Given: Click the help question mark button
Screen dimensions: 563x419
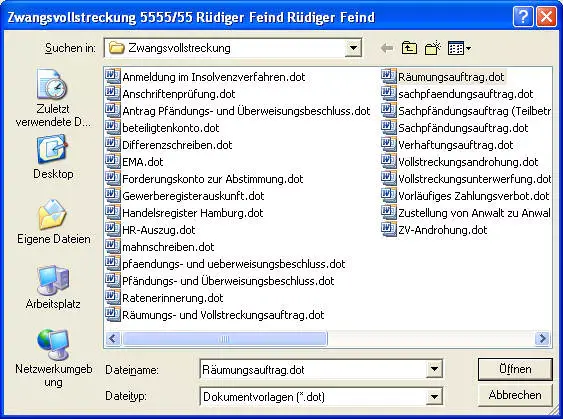Looking at the screenshot, I should (523, 17).
